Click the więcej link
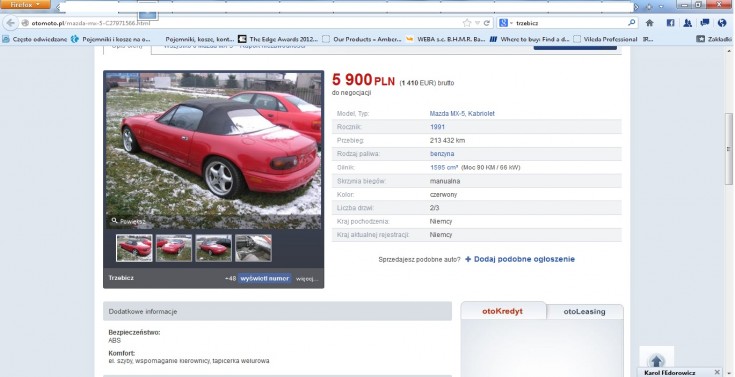 (x=307, y=279)
